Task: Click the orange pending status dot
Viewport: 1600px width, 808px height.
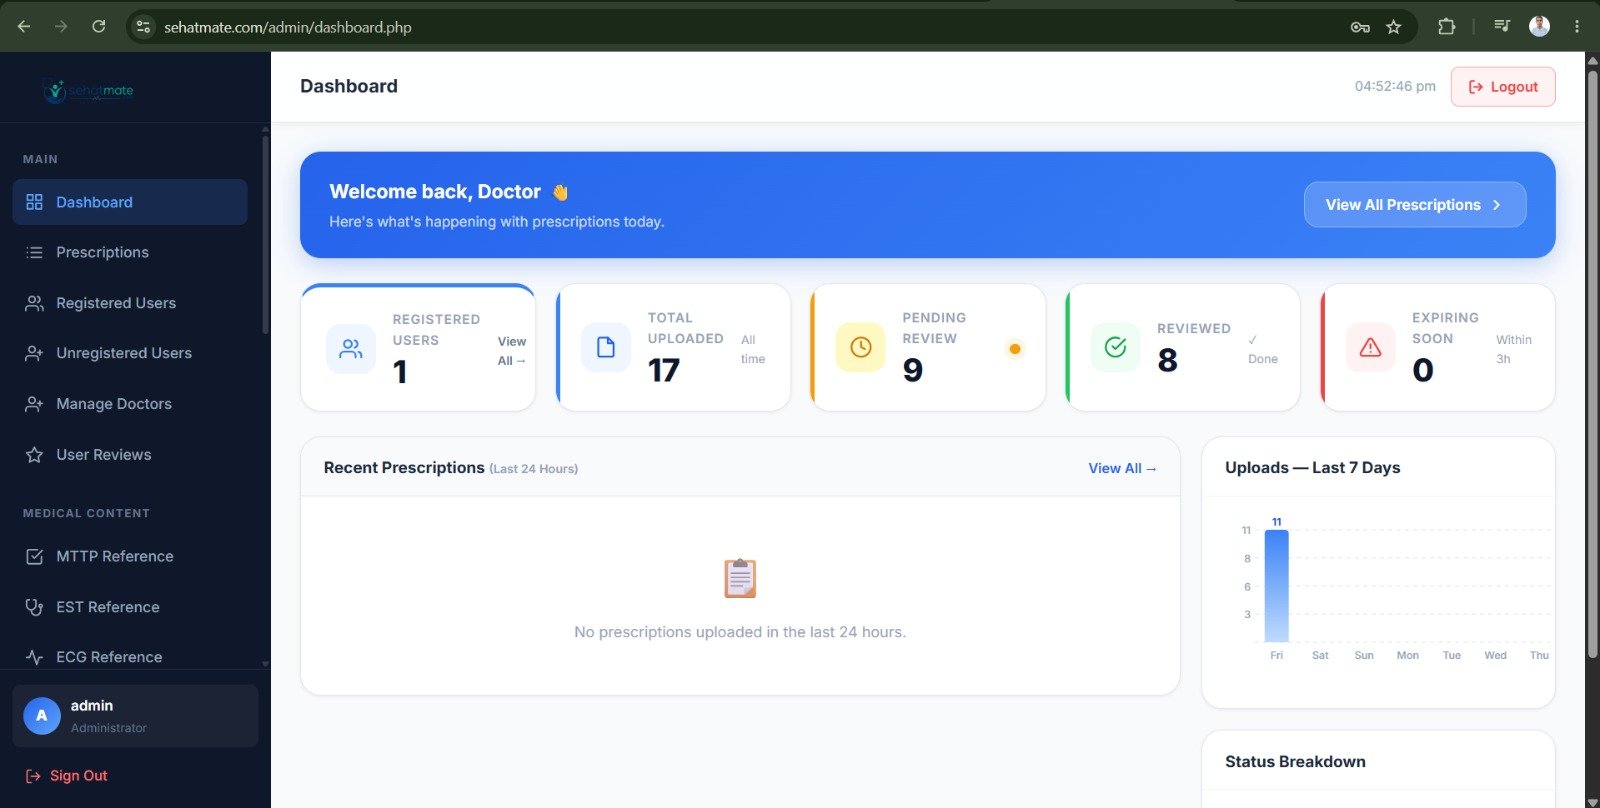Action: [1015, 349]
